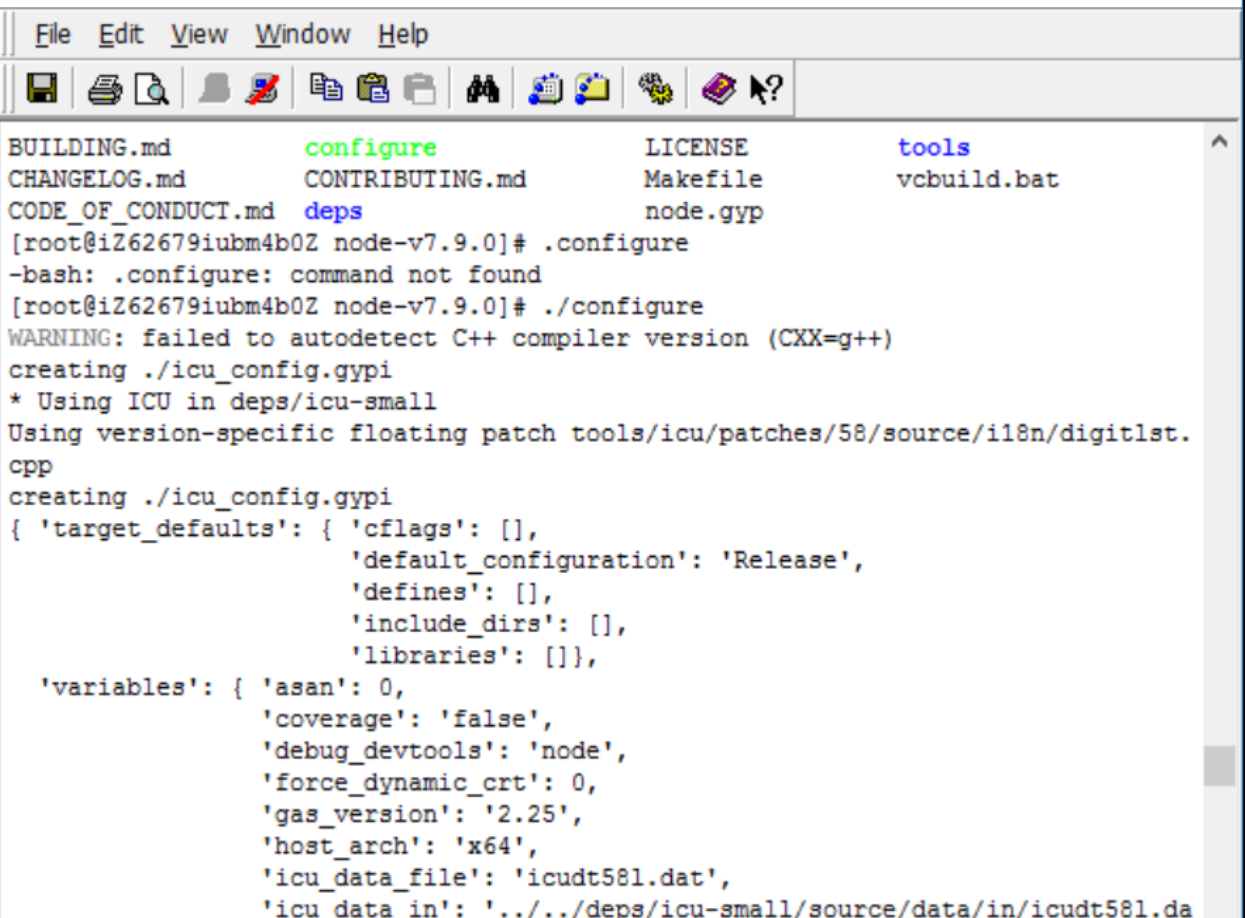Click the 'variables' key
The width and height of the screenshot is (1245, 918).
click(126, 689)
